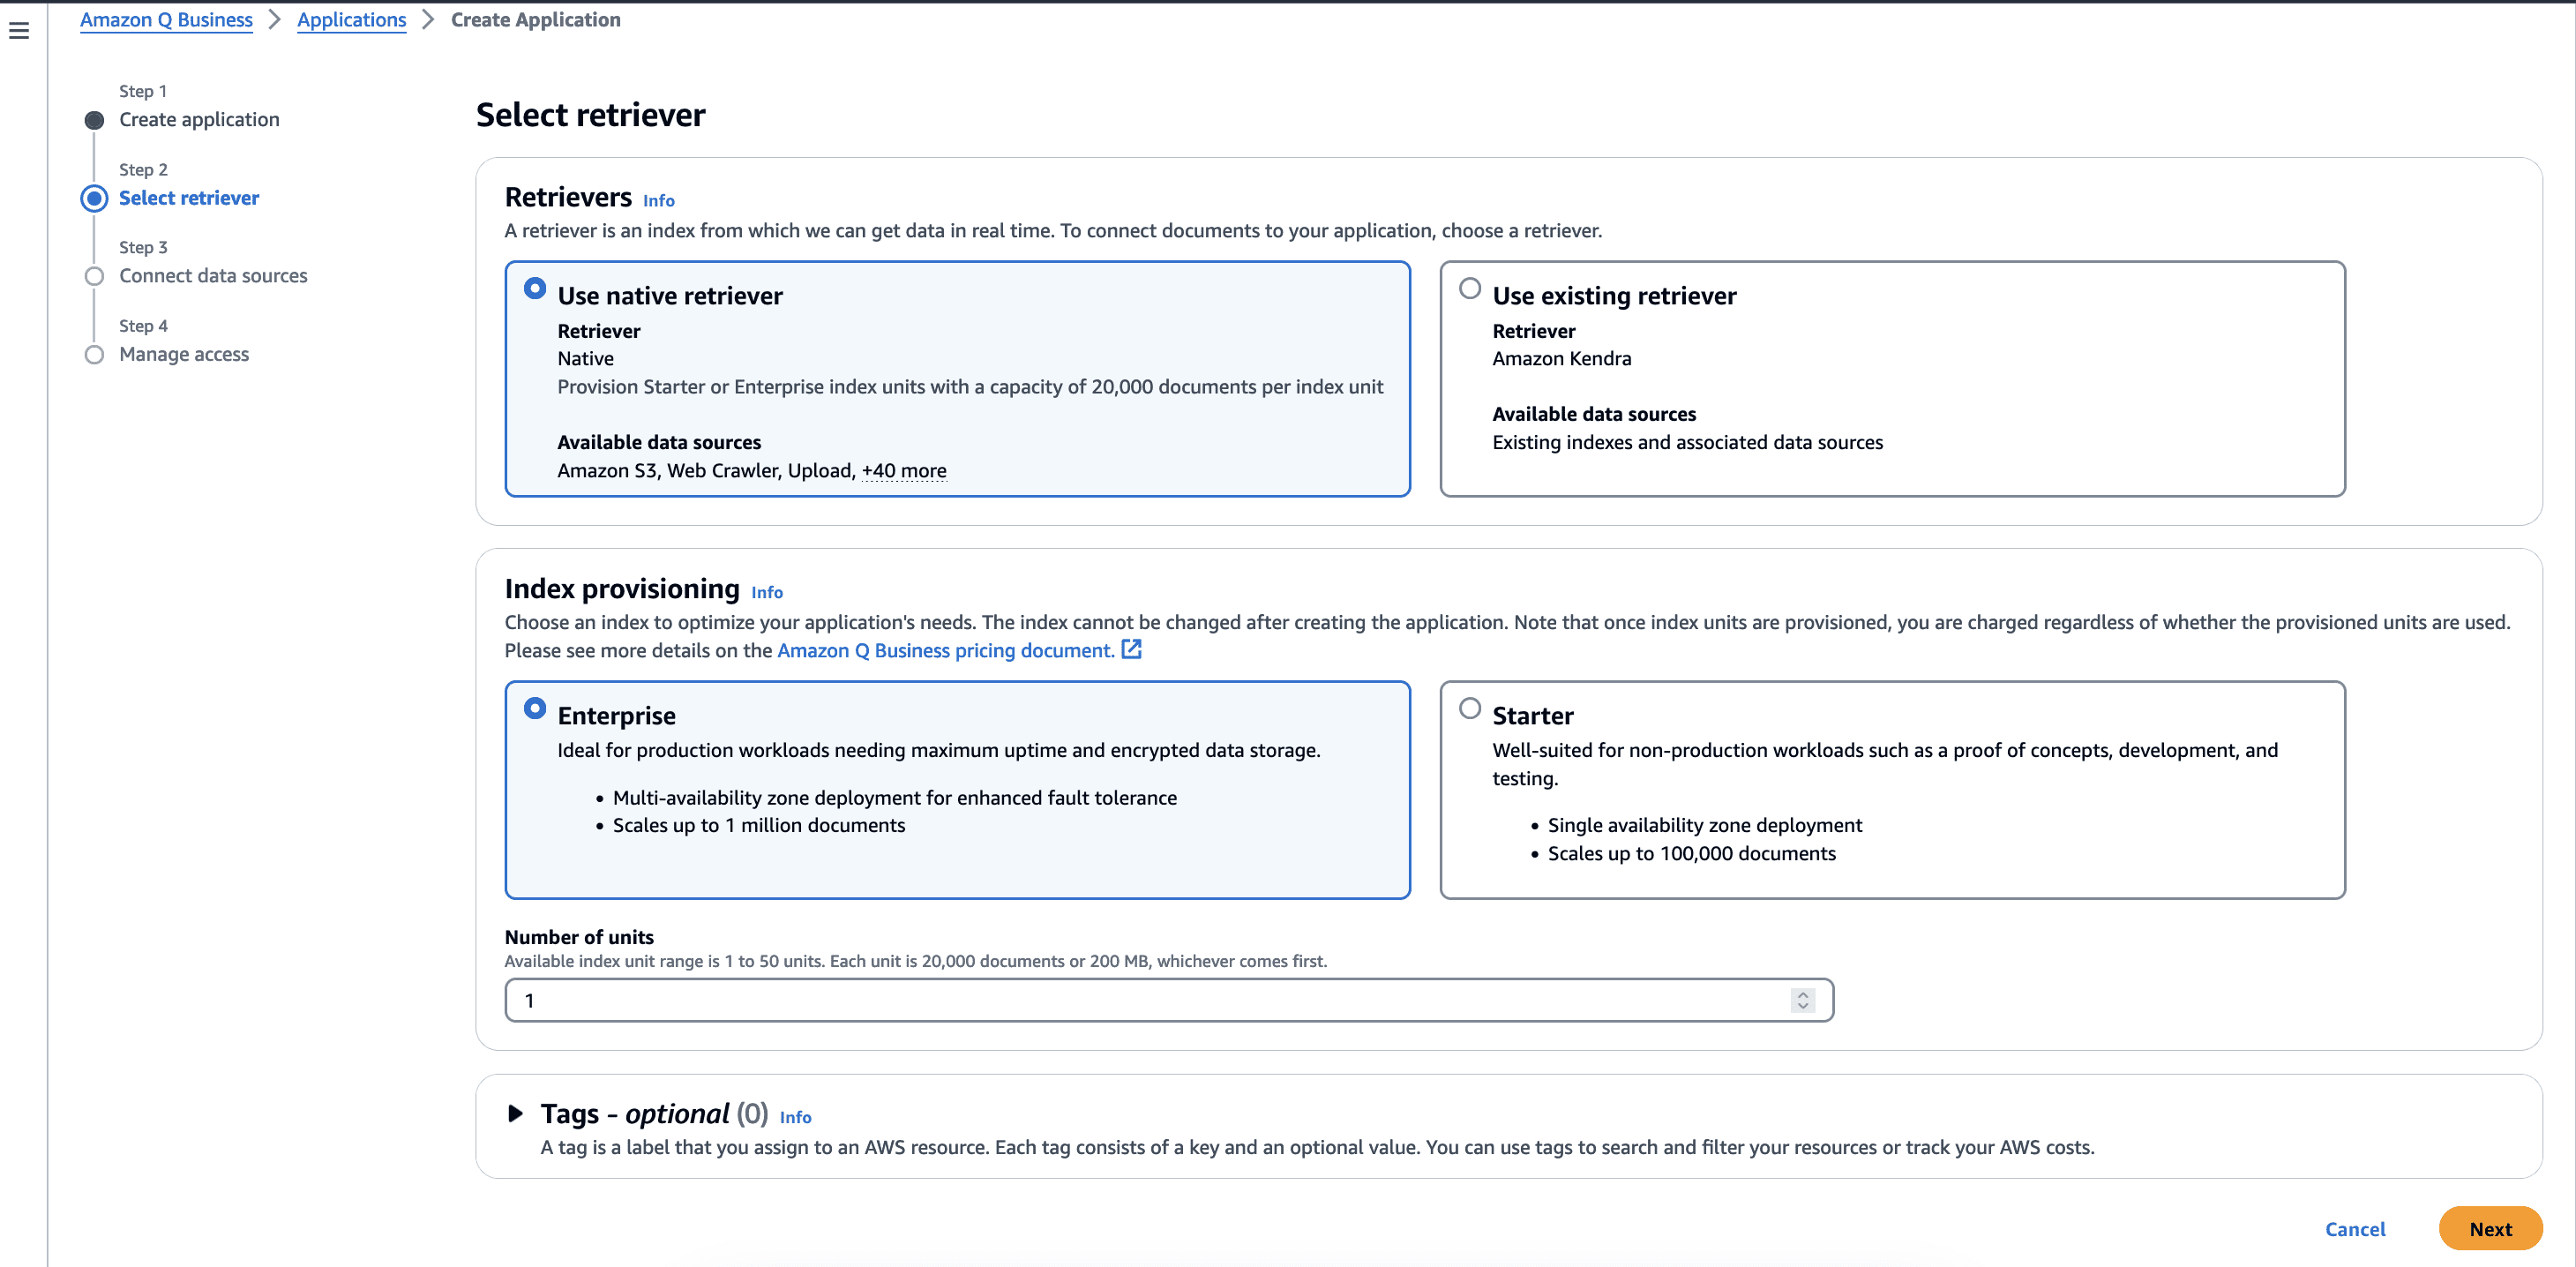Select the Enterprise index radio button
Screen dimensions: 2576x1267
coord(535,709)
